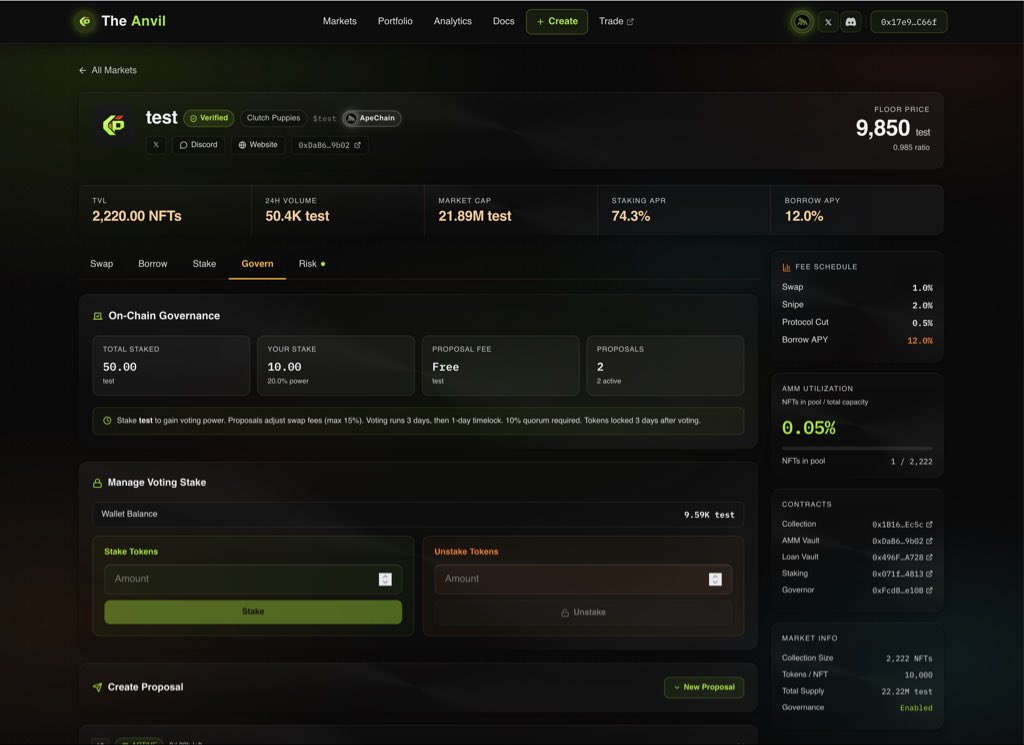The height and width of the screenshot is (745, 1024).
Task: Open the ApeChain network icon in header
Action: 801,21
